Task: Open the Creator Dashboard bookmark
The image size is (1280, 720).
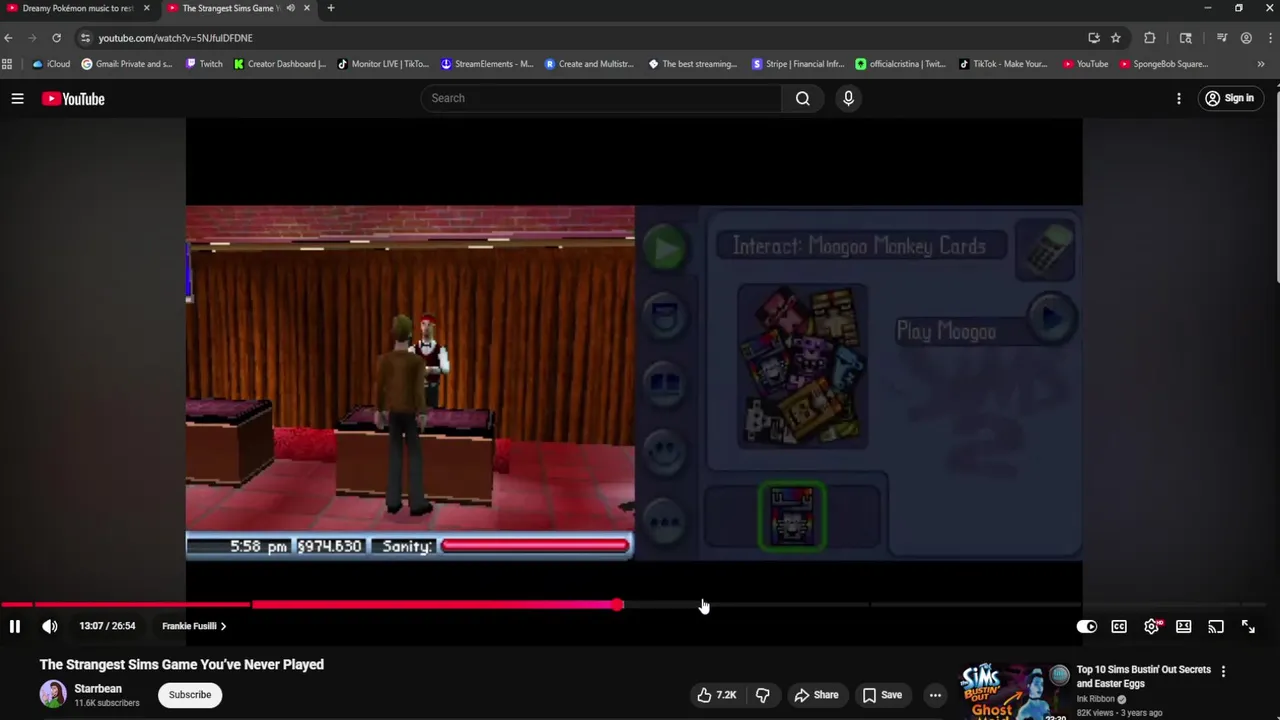Action: (x=280, y=64)
